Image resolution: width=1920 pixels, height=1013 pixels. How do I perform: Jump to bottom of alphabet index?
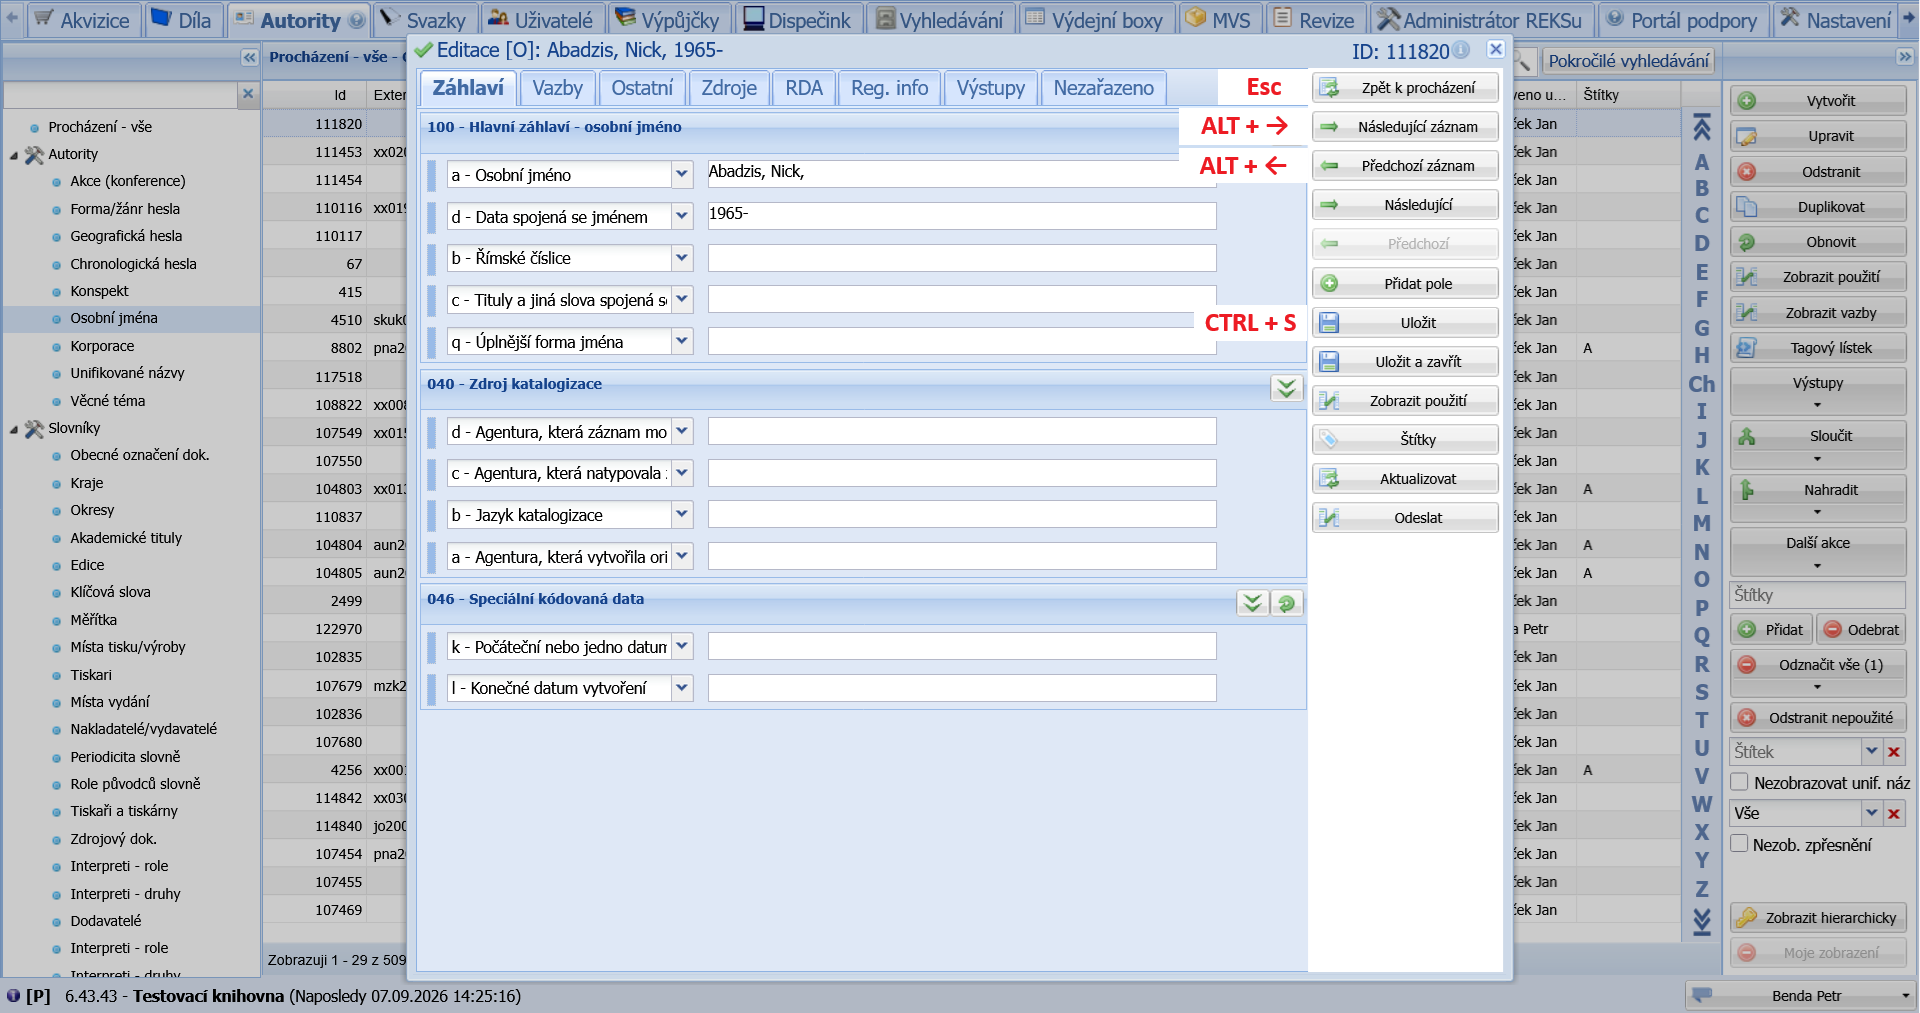(x=1701, y=923)
